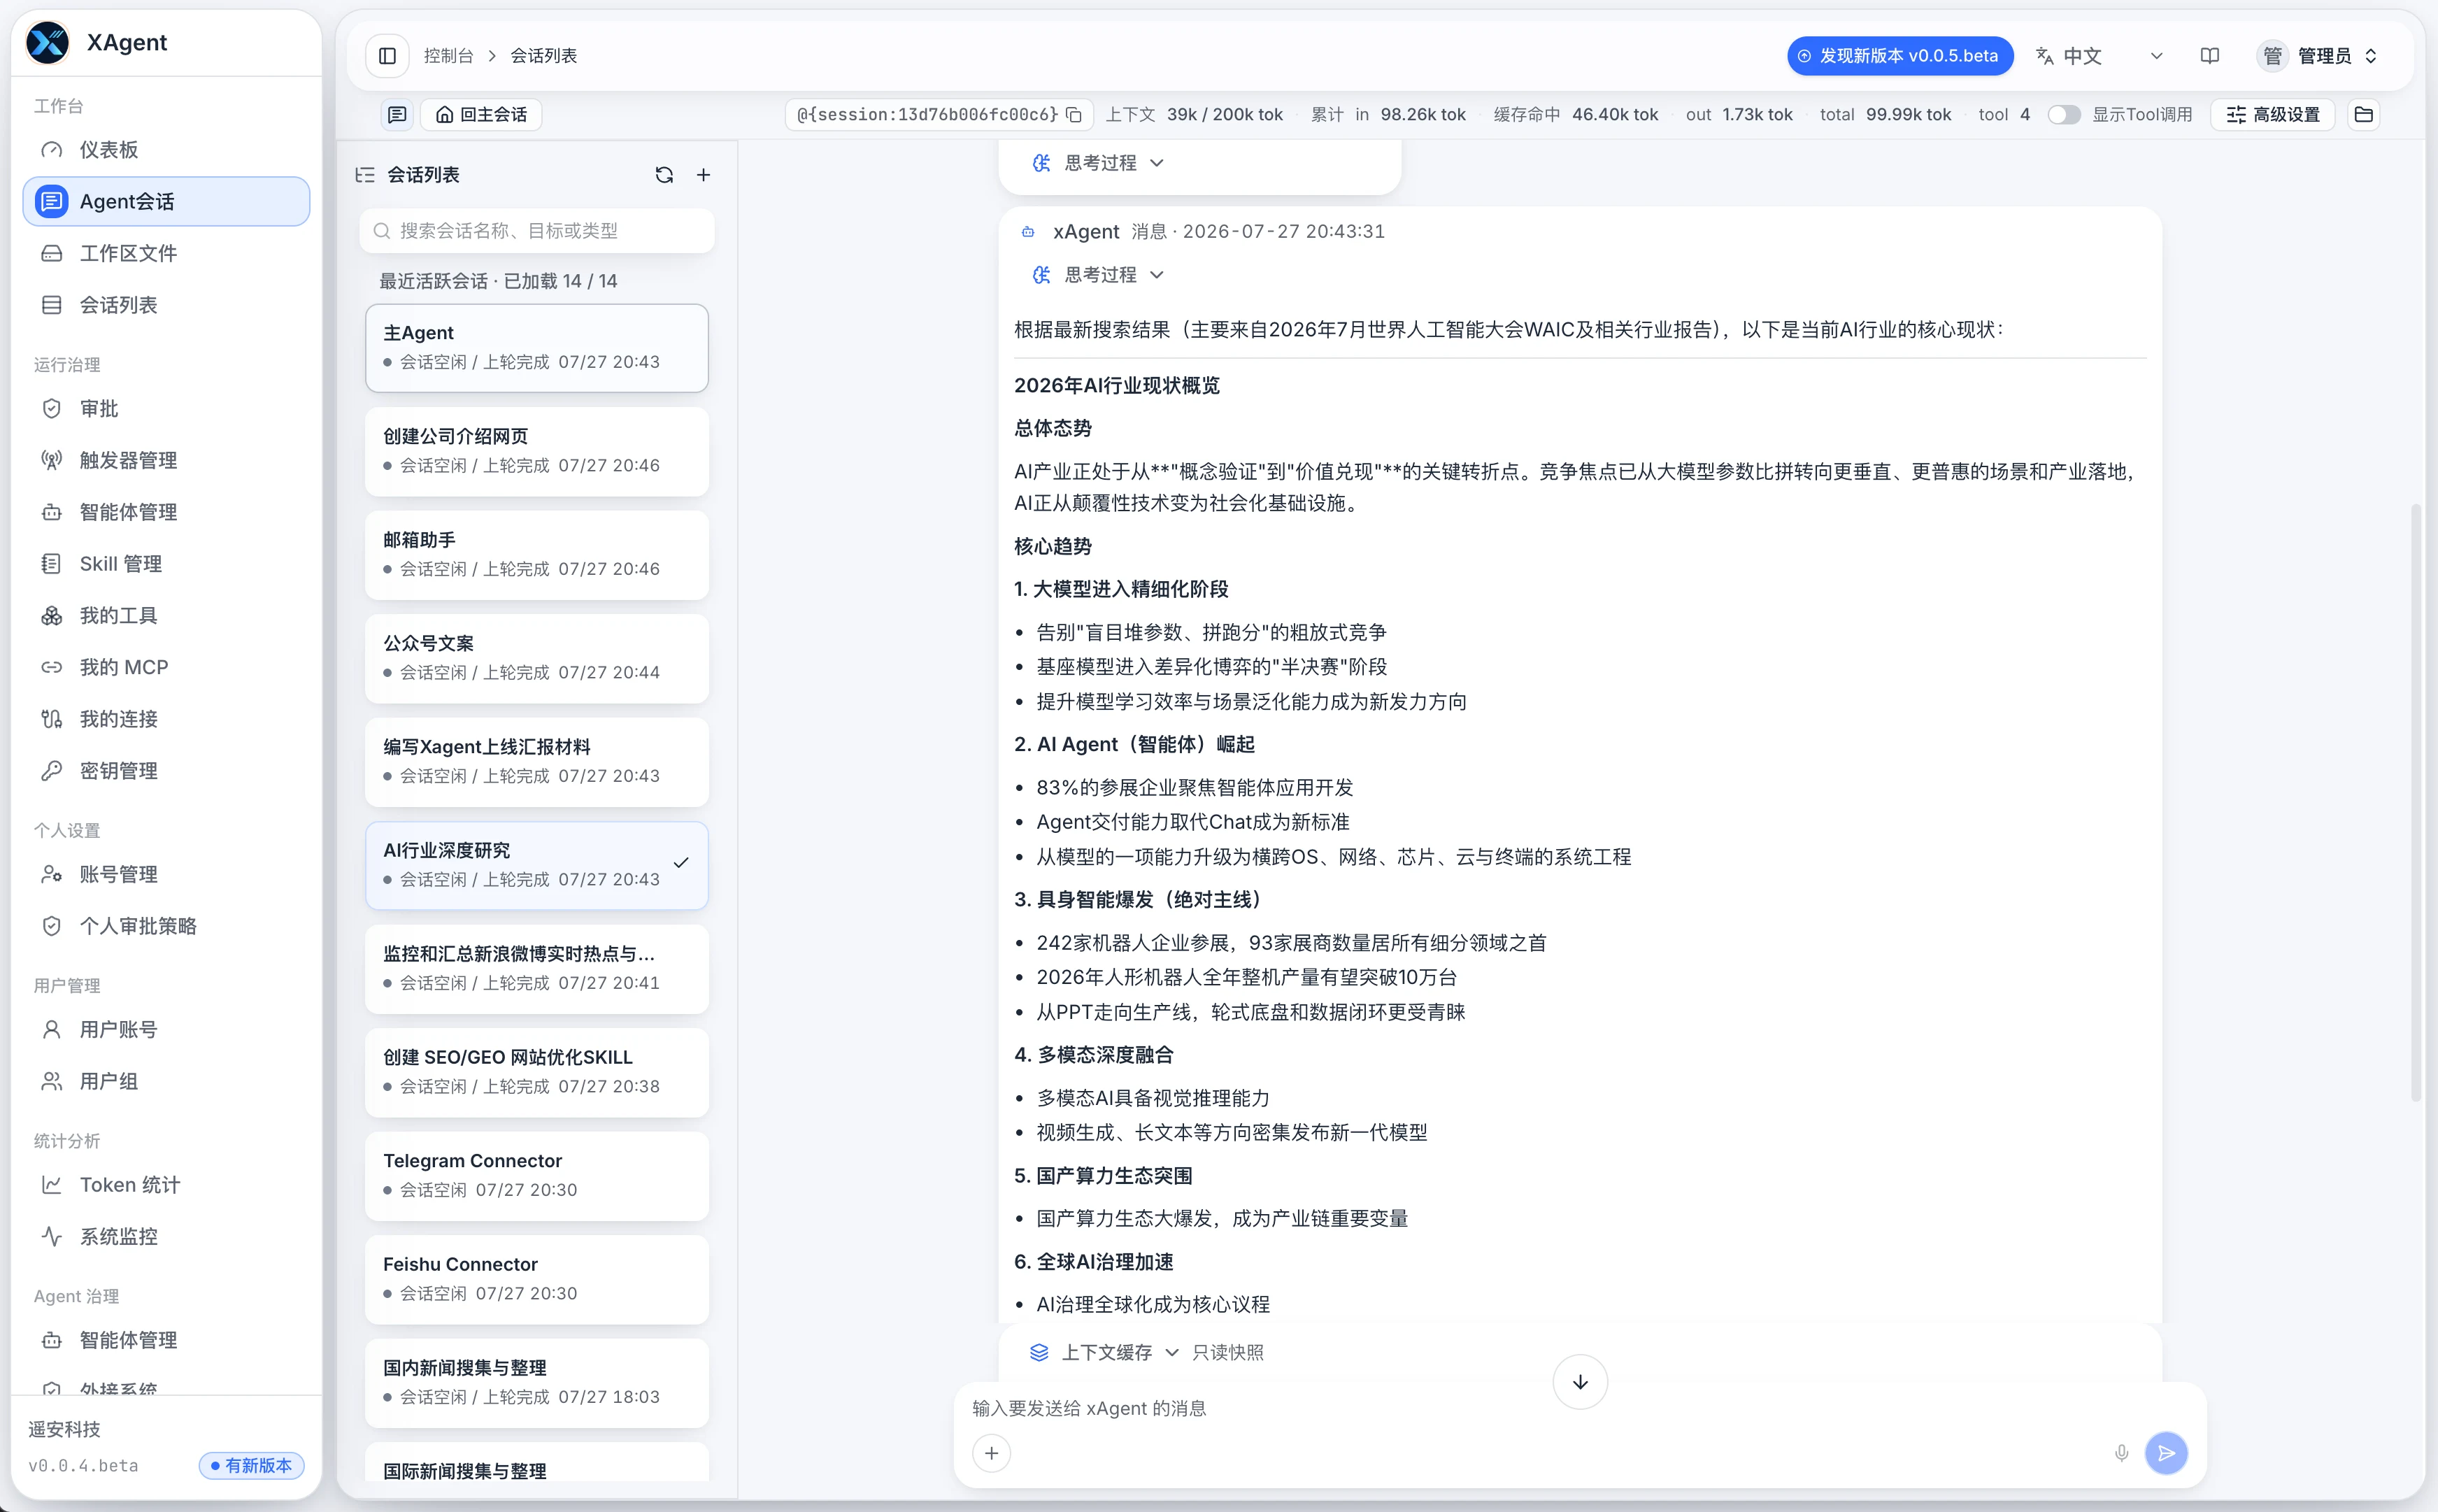Focus the 搜索会话名称 search field

pos(537,231)
